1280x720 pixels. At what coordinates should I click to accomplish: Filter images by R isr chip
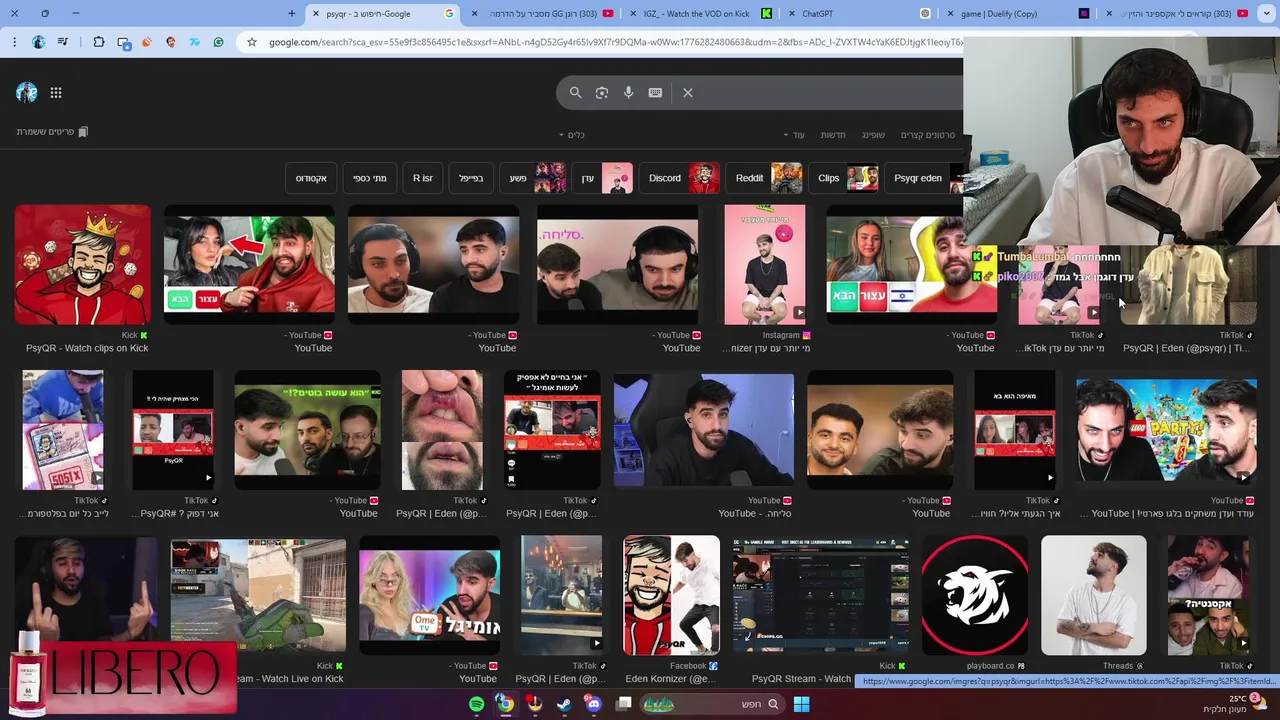[422, 178]
